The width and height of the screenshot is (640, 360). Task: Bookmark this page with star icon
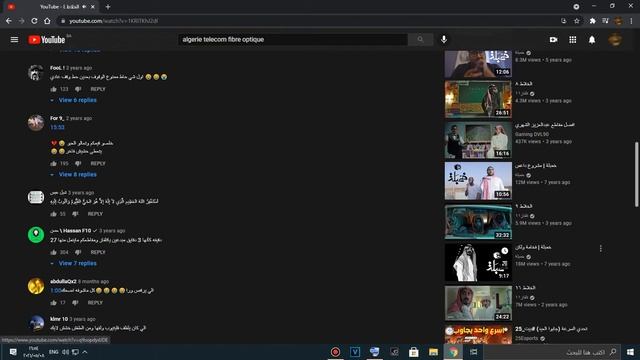pos(577,21)
